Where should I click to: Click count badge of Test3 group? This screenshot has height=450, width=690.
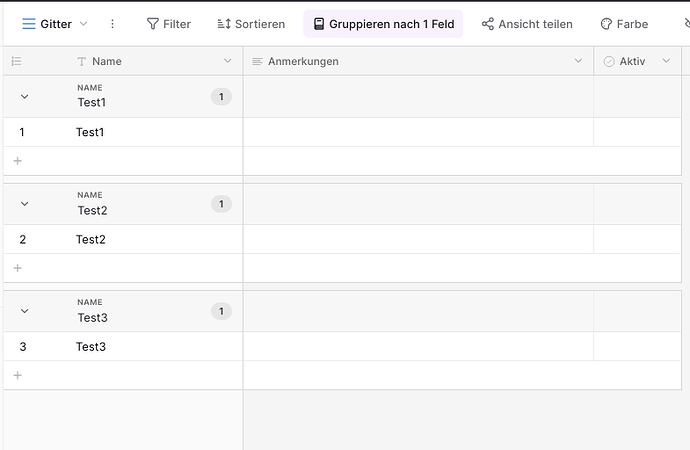(x=221, y=311)
